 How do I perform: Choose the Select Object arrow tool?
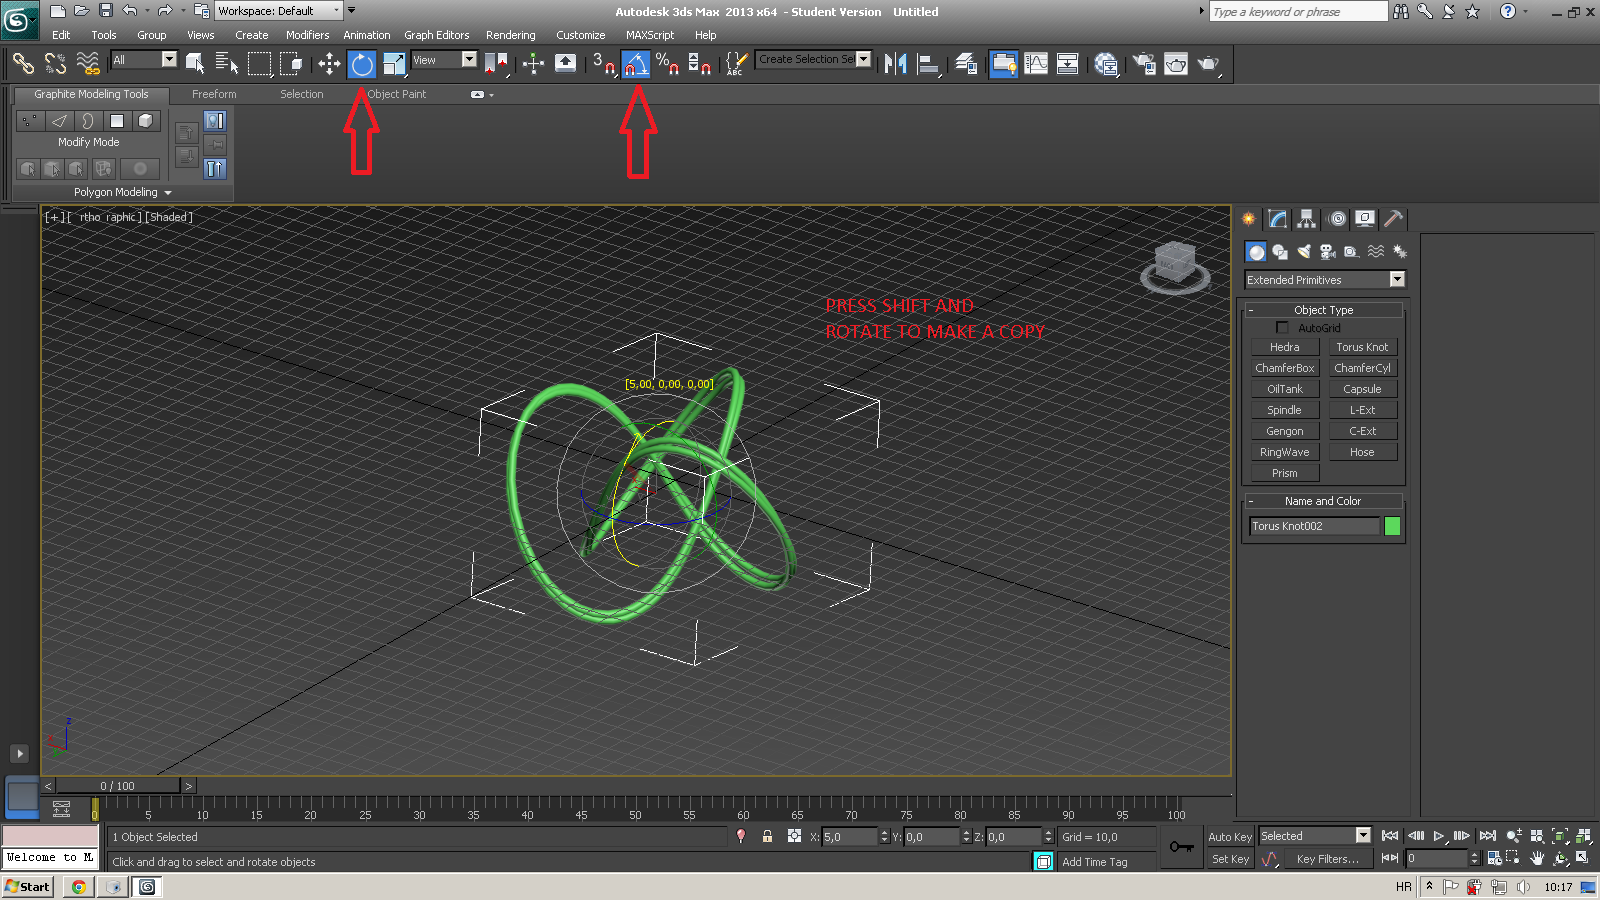195,64
